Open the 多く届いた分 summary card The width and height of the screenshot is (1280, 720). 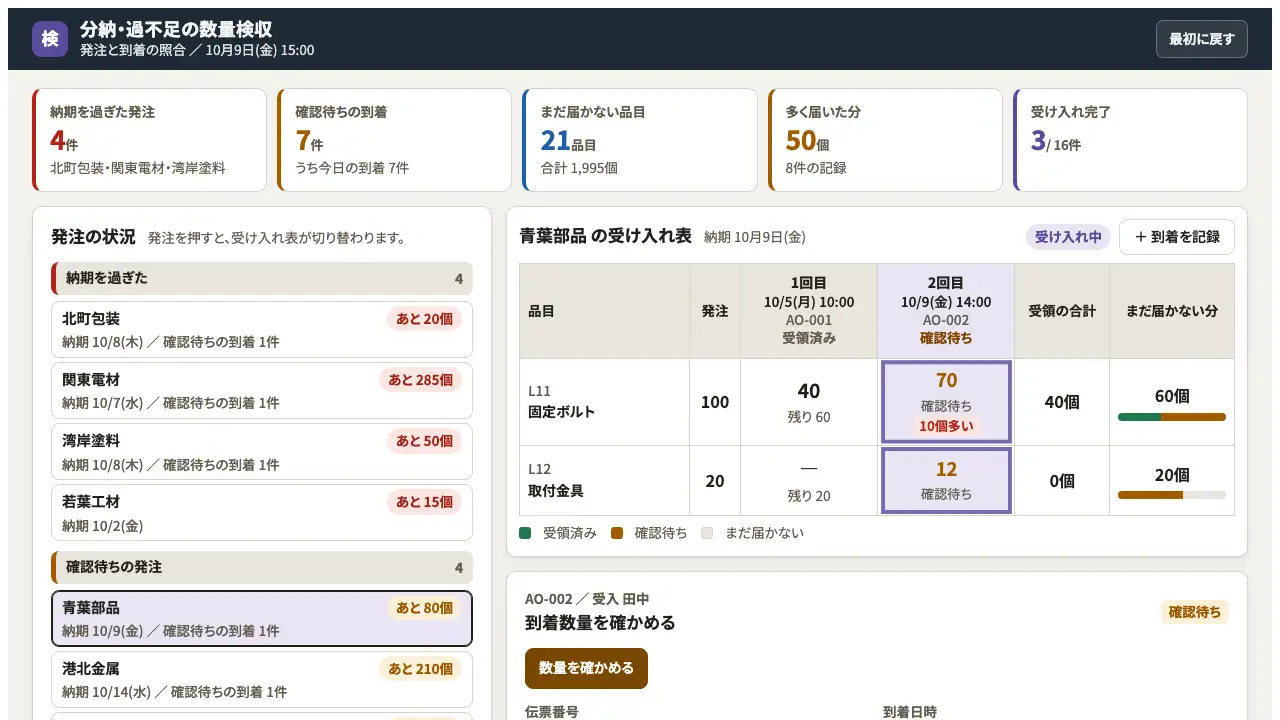click(x=885, y=140)
